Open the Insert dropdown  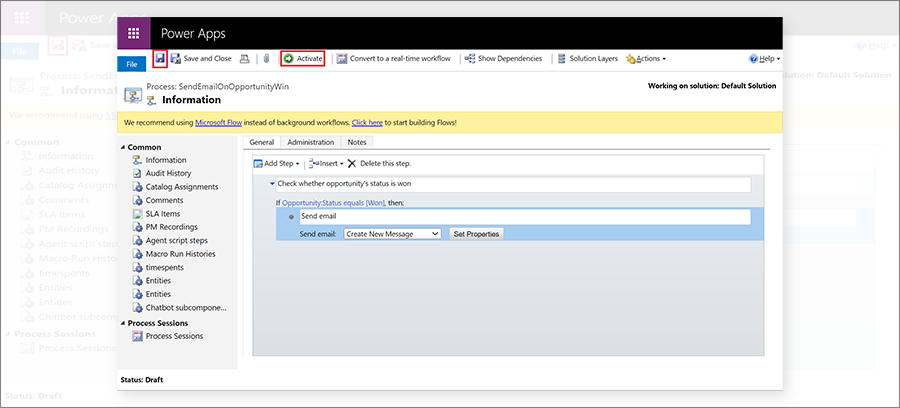326,164
